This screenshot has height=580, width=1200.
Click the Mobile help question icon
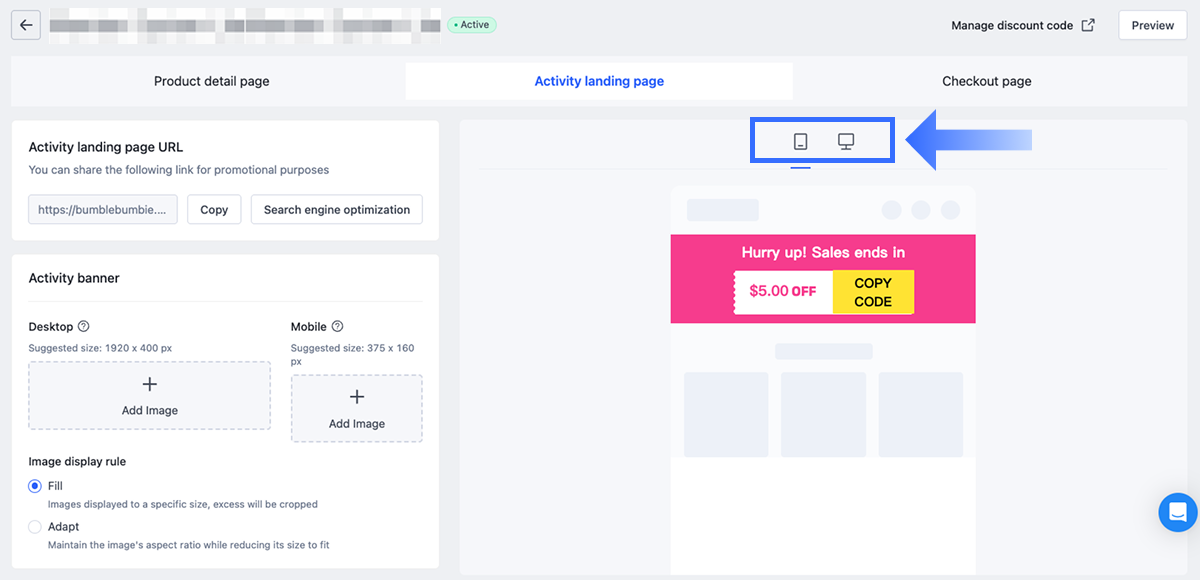coord(338,327)
